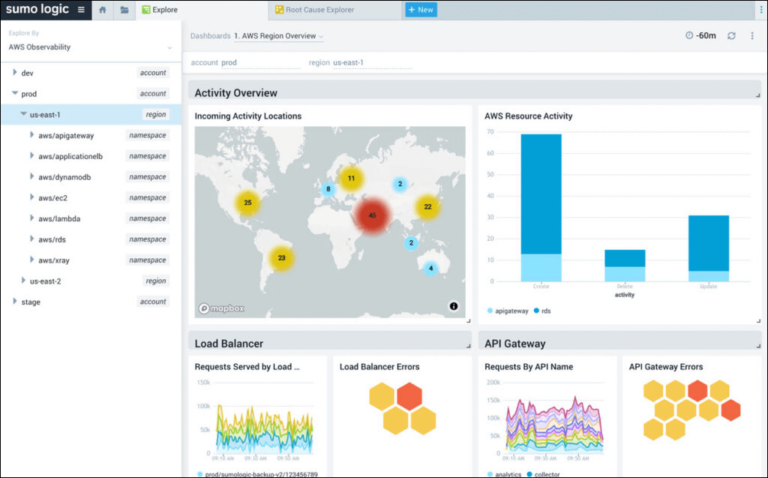768x478 pixels.
Task: Click the red hexagon in Load Balancer Errors
Action: click(409, 396)
